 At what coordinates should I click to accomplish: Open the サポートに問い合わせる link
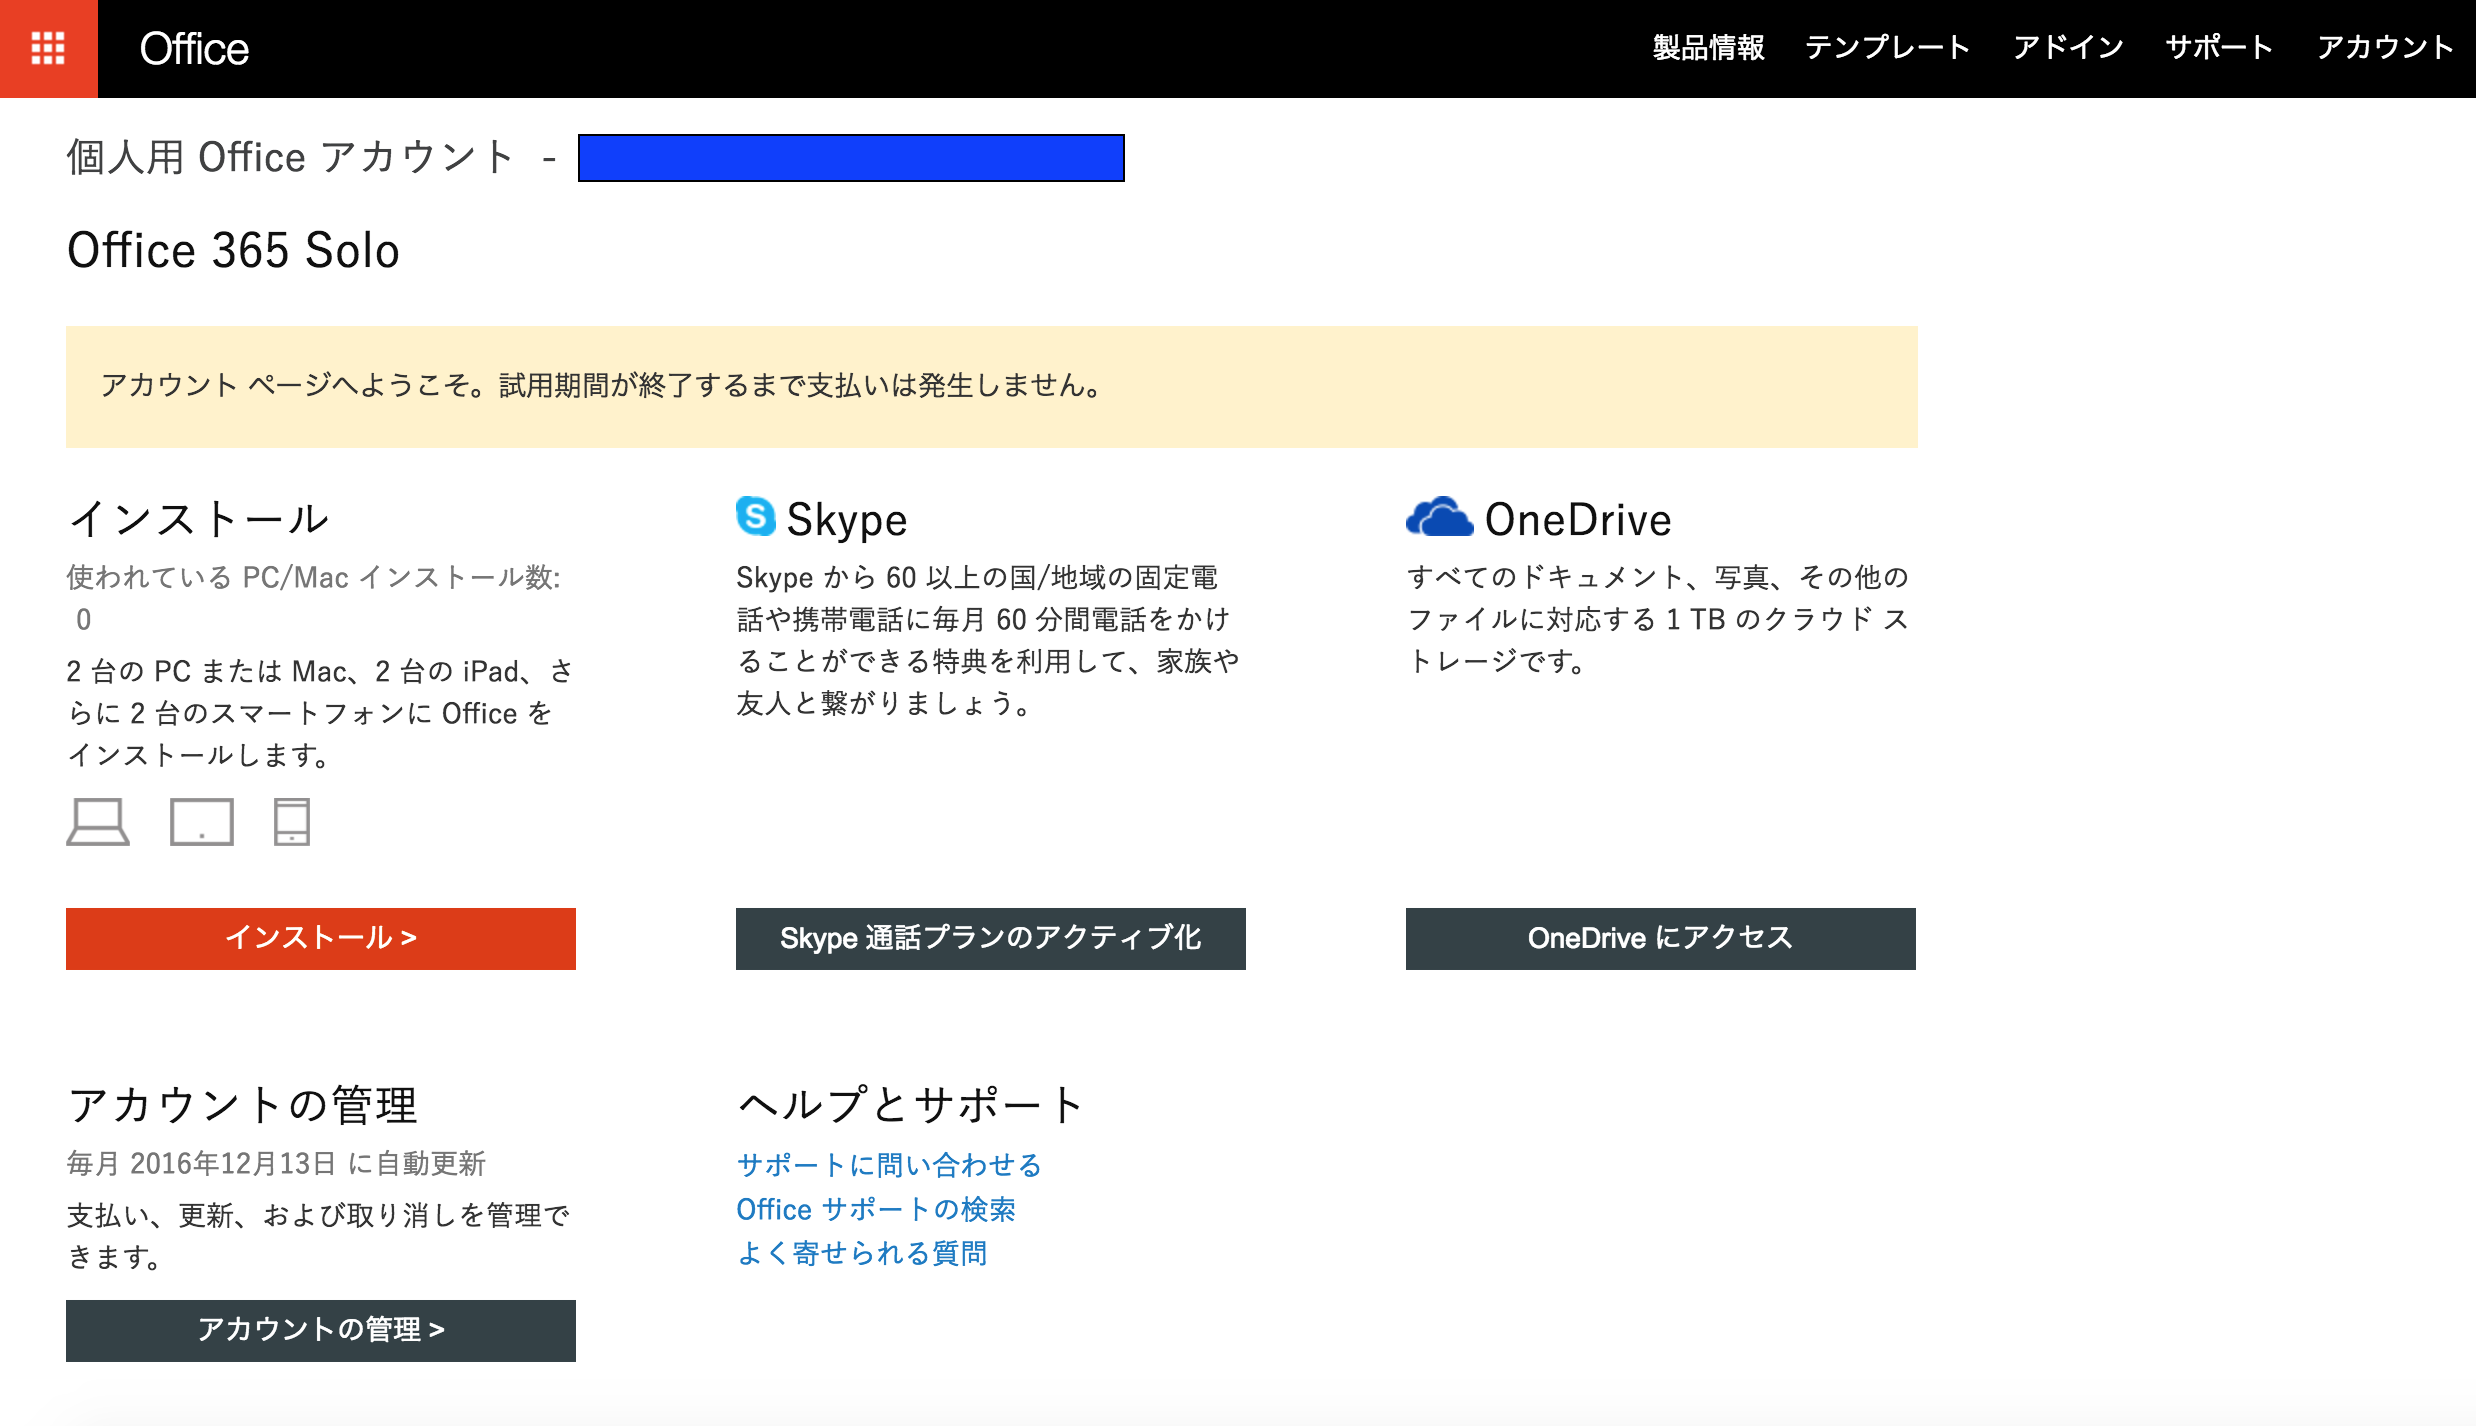[889, 1165]
